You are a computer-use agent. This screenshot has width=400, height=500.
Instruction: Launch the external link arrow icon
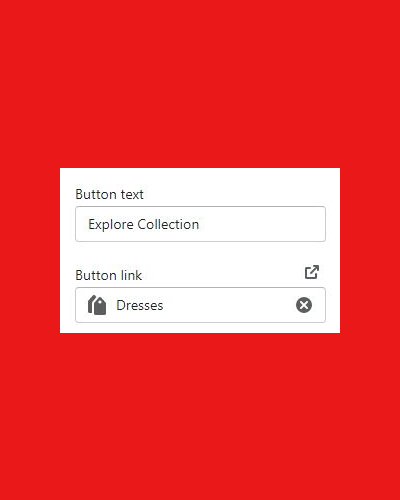312,272
